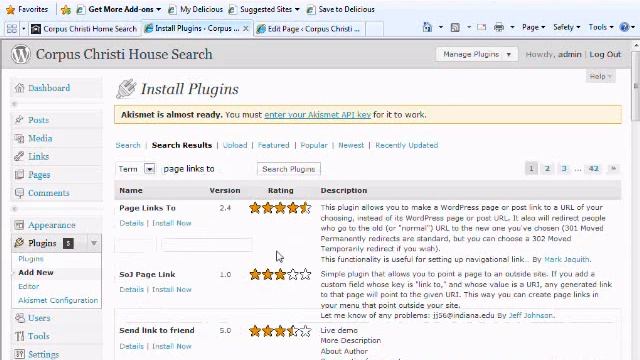Click Log Out
Viewport: 640px width, 360px height.
(x=605, y=54)
